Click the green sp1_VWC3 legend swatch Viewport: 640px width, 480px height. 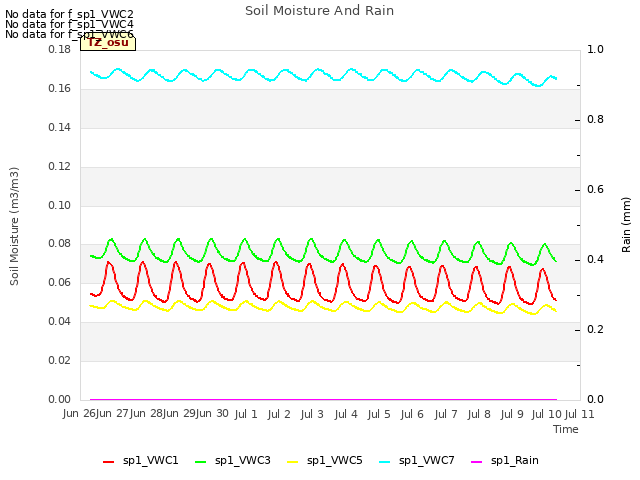click(200, 462)
